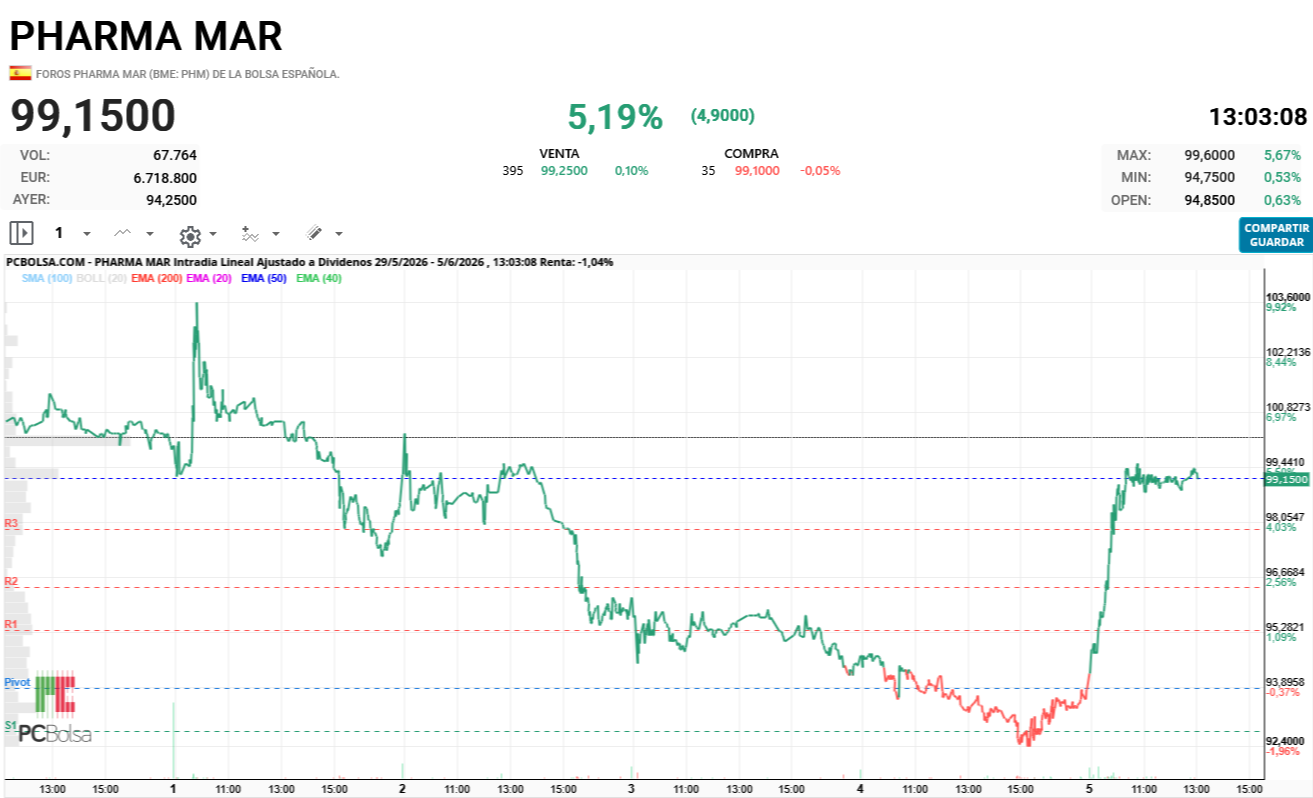Click the COMPARTIR GUARDAR button
The height and width of the screenshot is (798, 1313).
tap(1276, 235)
